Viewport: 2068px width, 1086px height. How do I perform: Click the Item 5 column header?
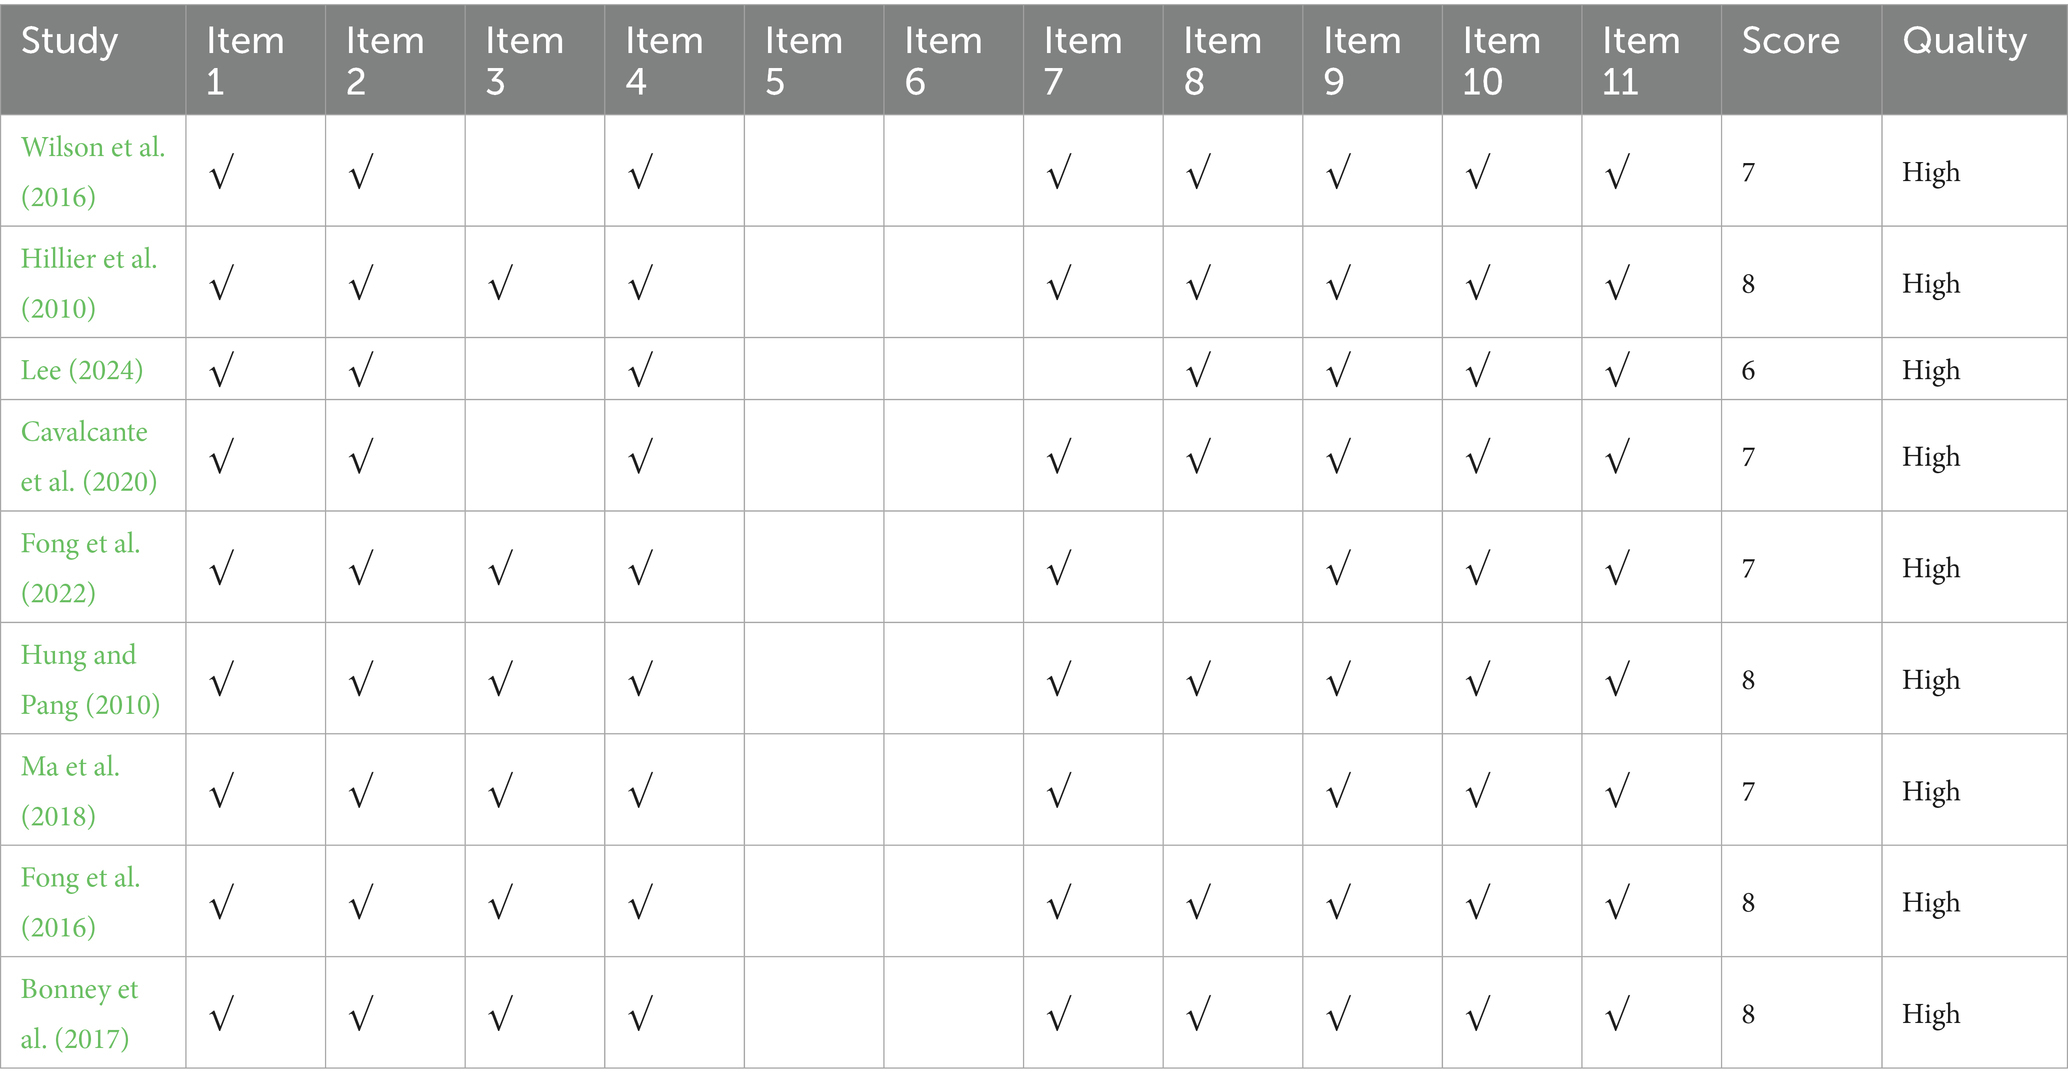pyautogui.click(x=803, y=60)
